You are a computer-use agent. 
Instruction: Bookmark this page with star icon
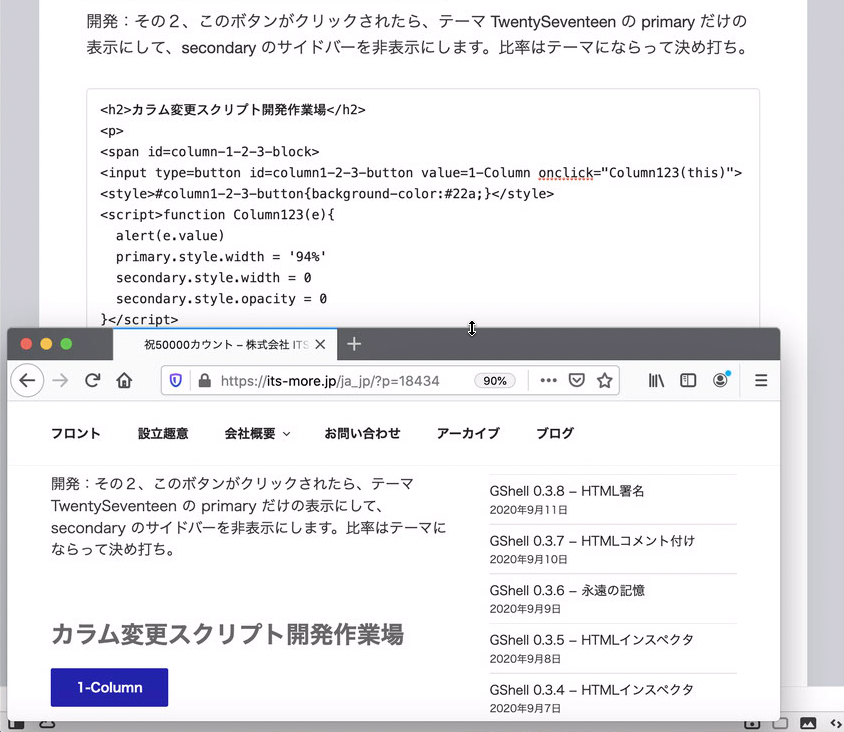[x=604, y=380]
